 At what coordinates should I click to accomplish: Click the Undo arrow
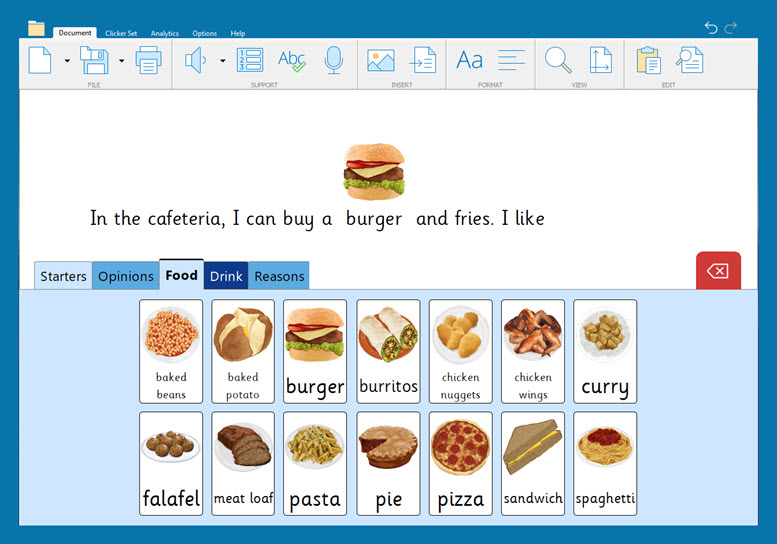tap(710, 27)
